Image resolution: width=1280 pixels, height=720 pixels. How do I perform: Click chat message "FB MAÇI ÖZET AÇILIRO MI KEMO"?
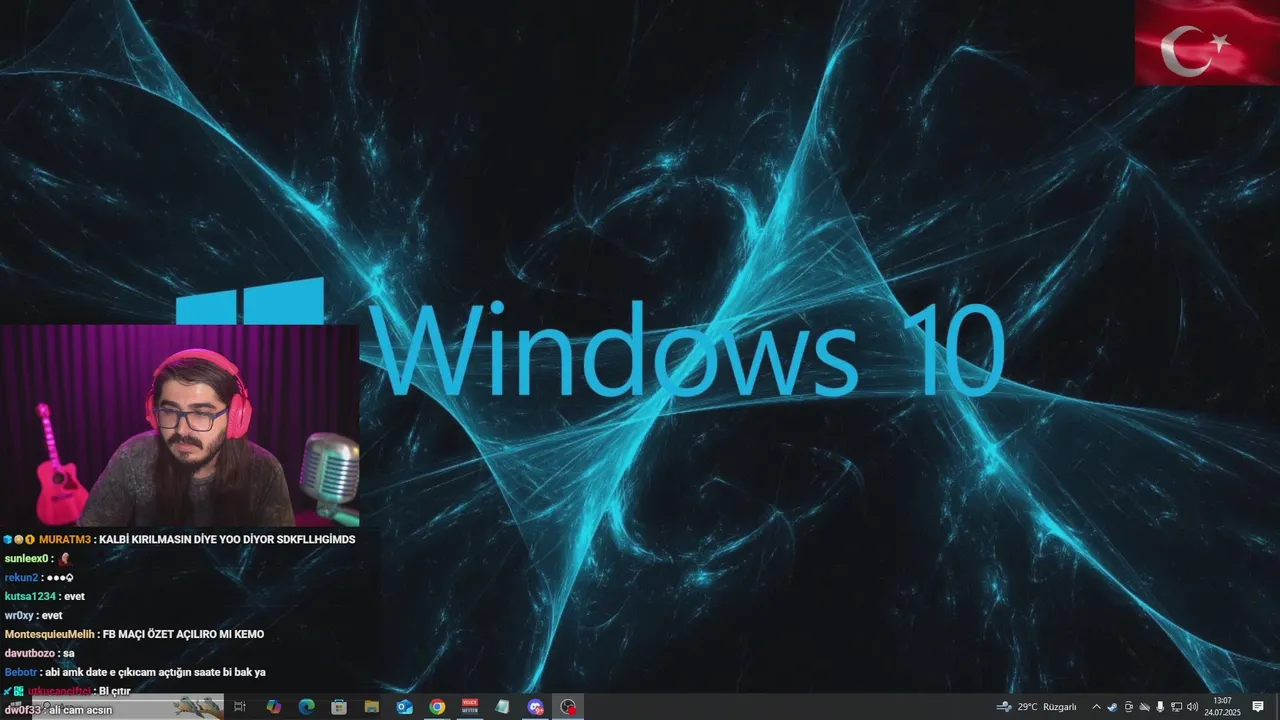point(183,634)
